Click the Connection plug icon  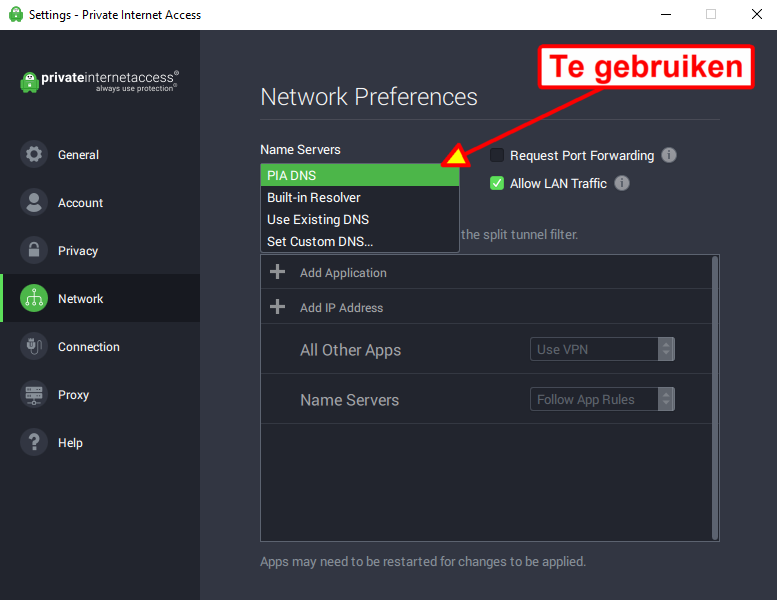tap(34, 346)
